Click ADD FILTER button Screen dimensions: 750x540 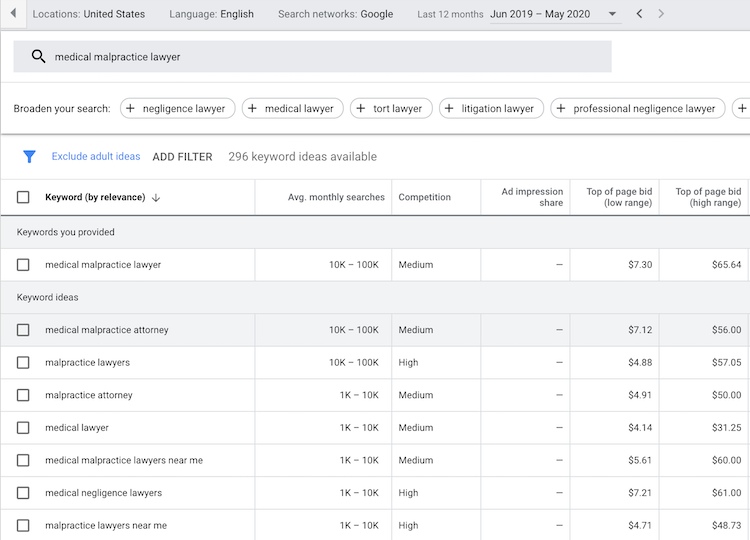tap(182, 157)
